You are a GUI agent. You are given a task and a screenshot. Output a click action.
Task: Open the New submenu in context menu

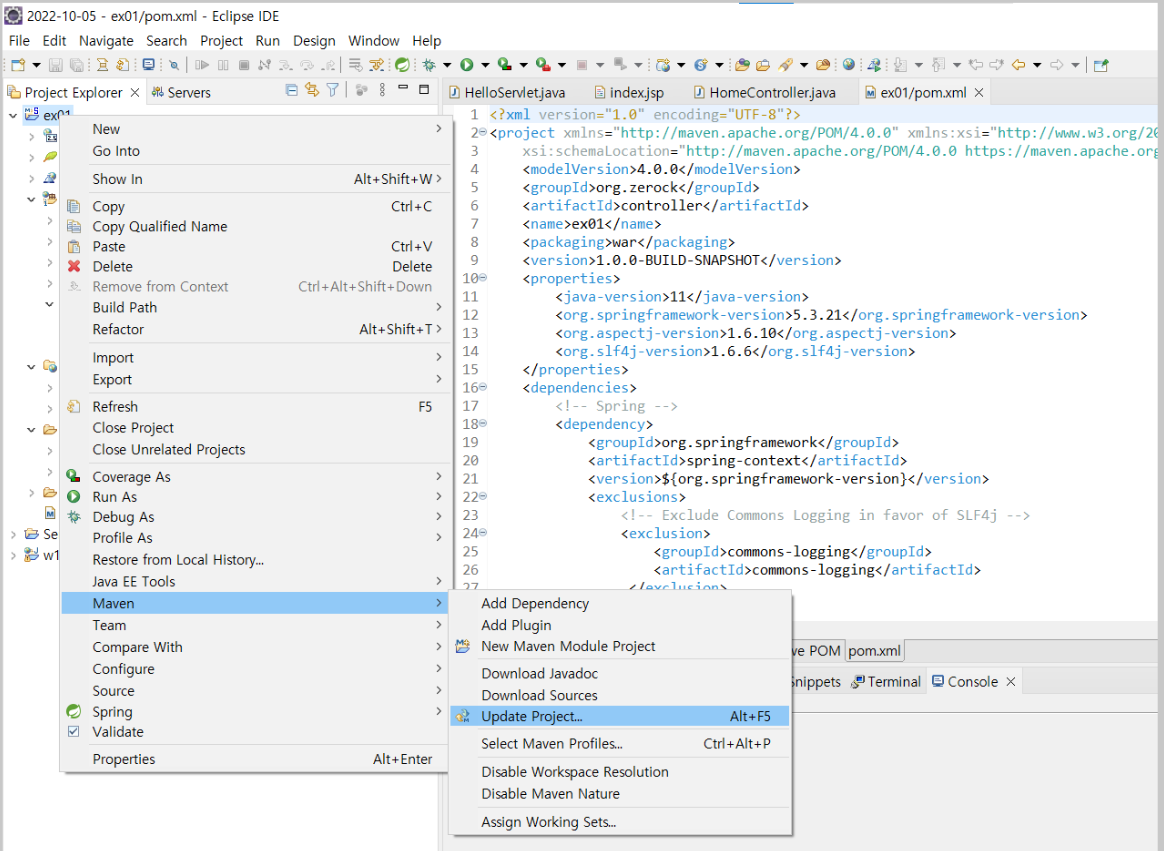[255, 129]
